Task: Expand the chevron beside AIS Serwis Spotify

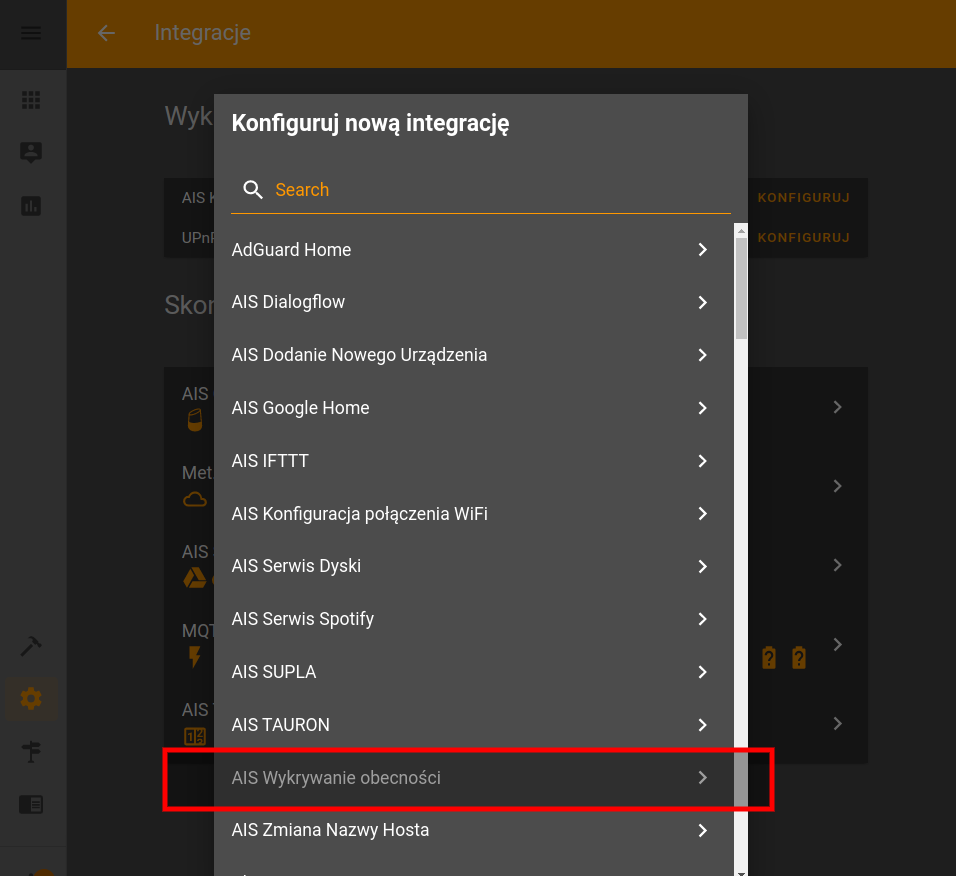Action: point(702,619)
